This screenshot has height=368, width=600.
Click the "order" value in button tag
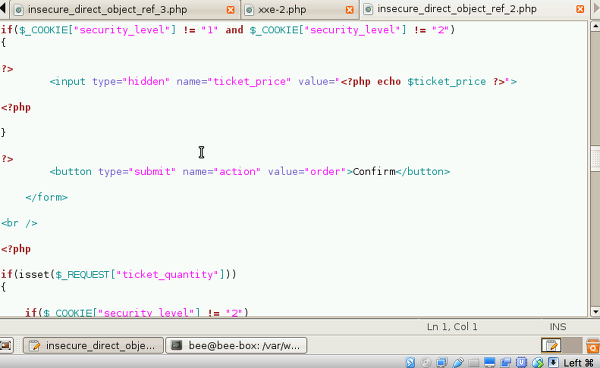tap(325, 171)
